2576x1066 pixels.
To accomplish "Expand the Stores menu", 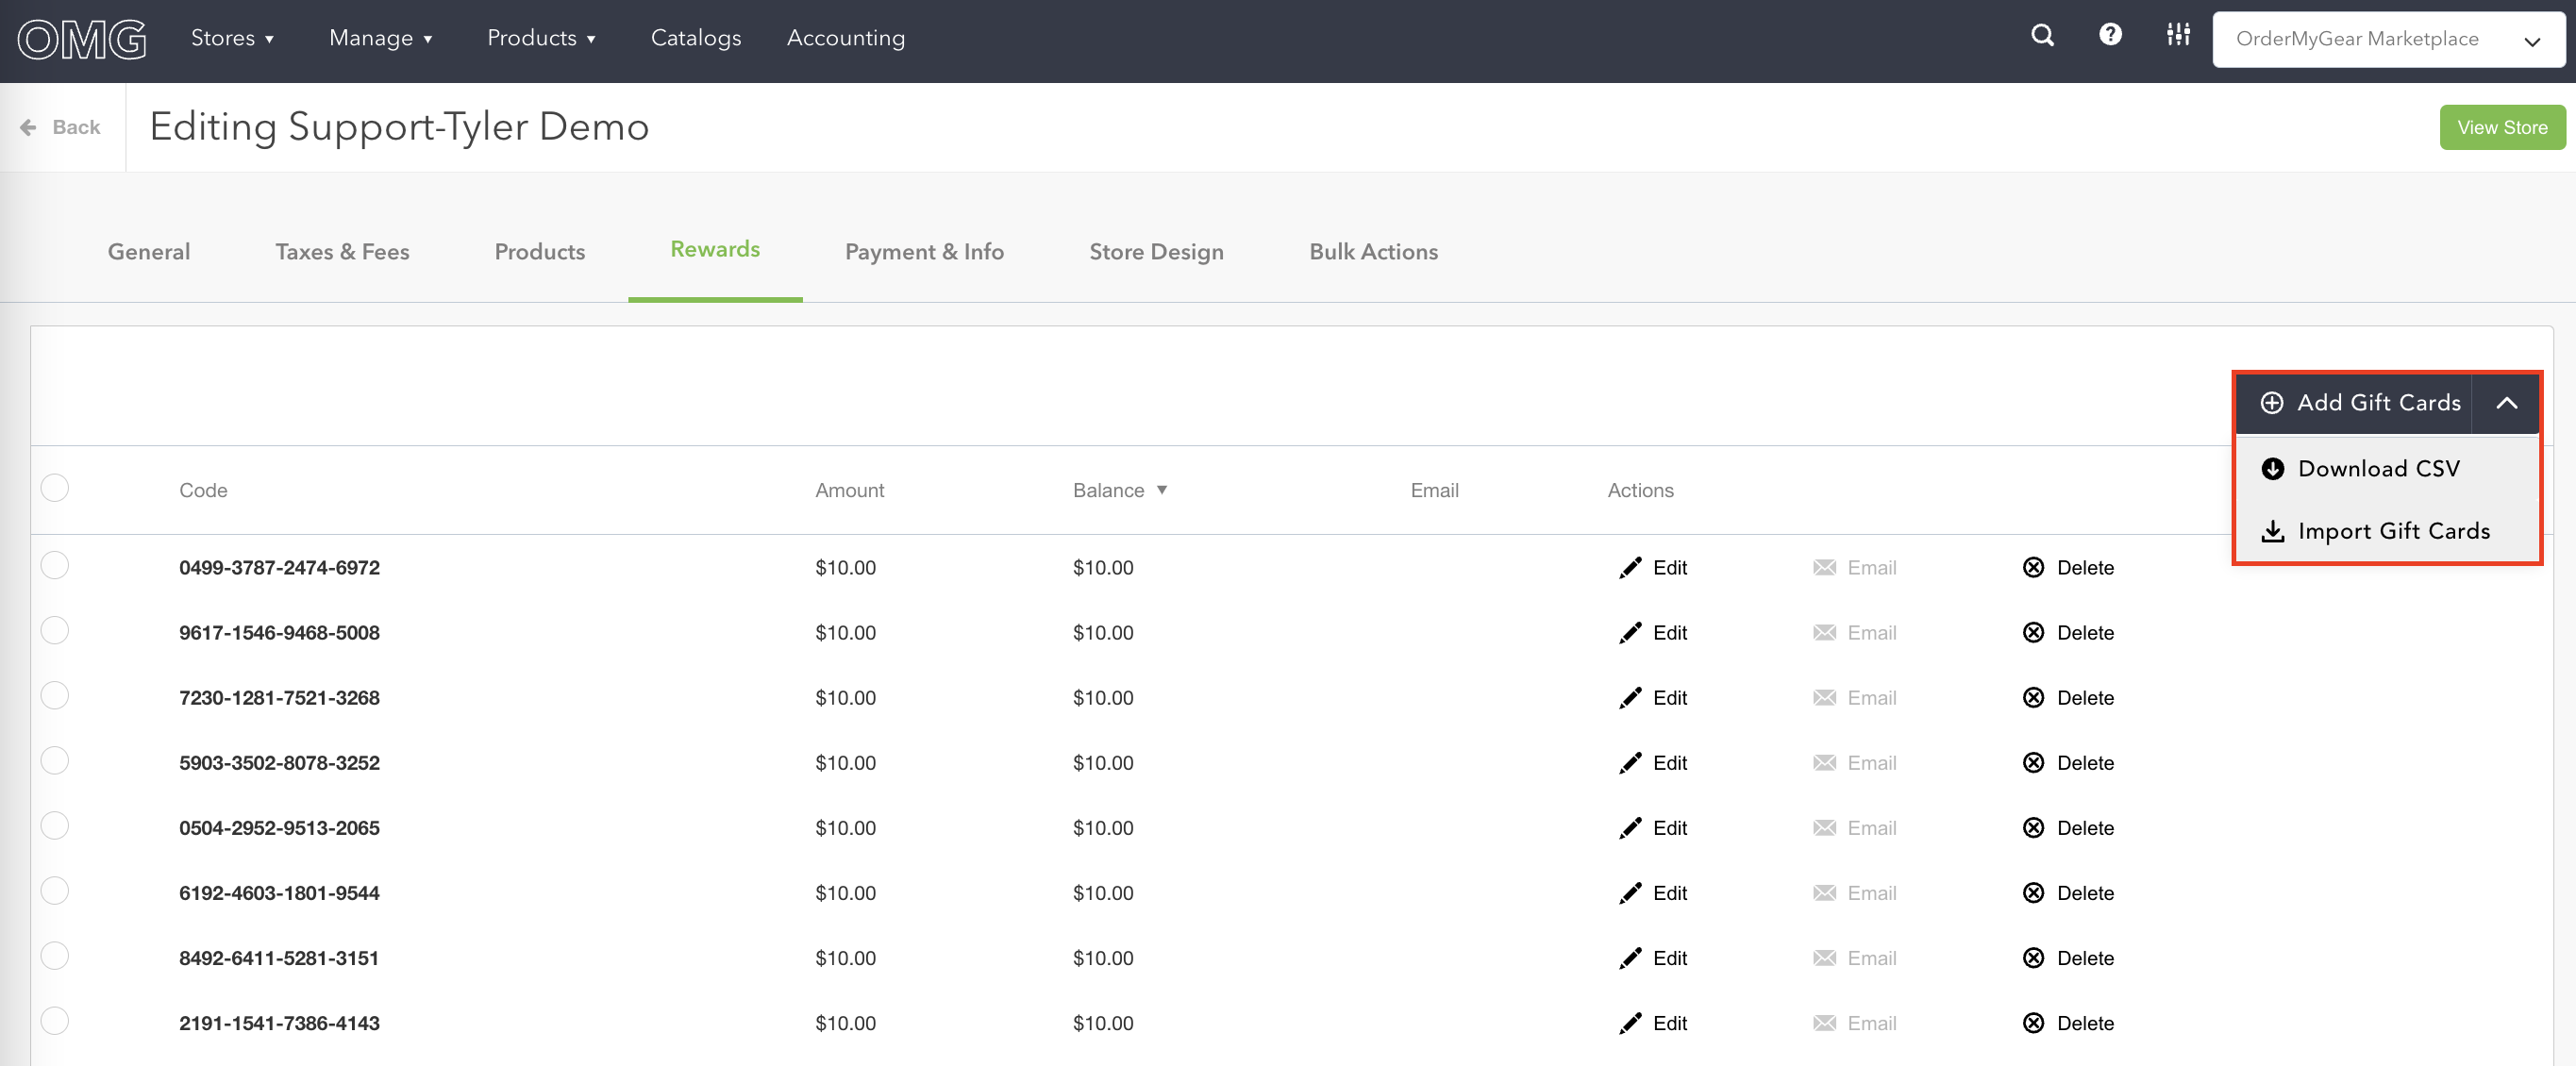I will pos(232,38).
